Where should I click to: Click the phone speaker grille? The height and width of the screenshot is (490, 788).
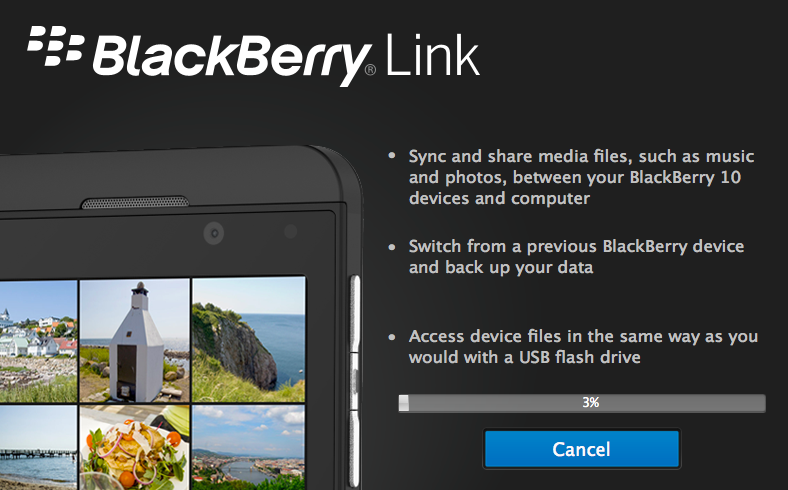click(x=135, y=203)
